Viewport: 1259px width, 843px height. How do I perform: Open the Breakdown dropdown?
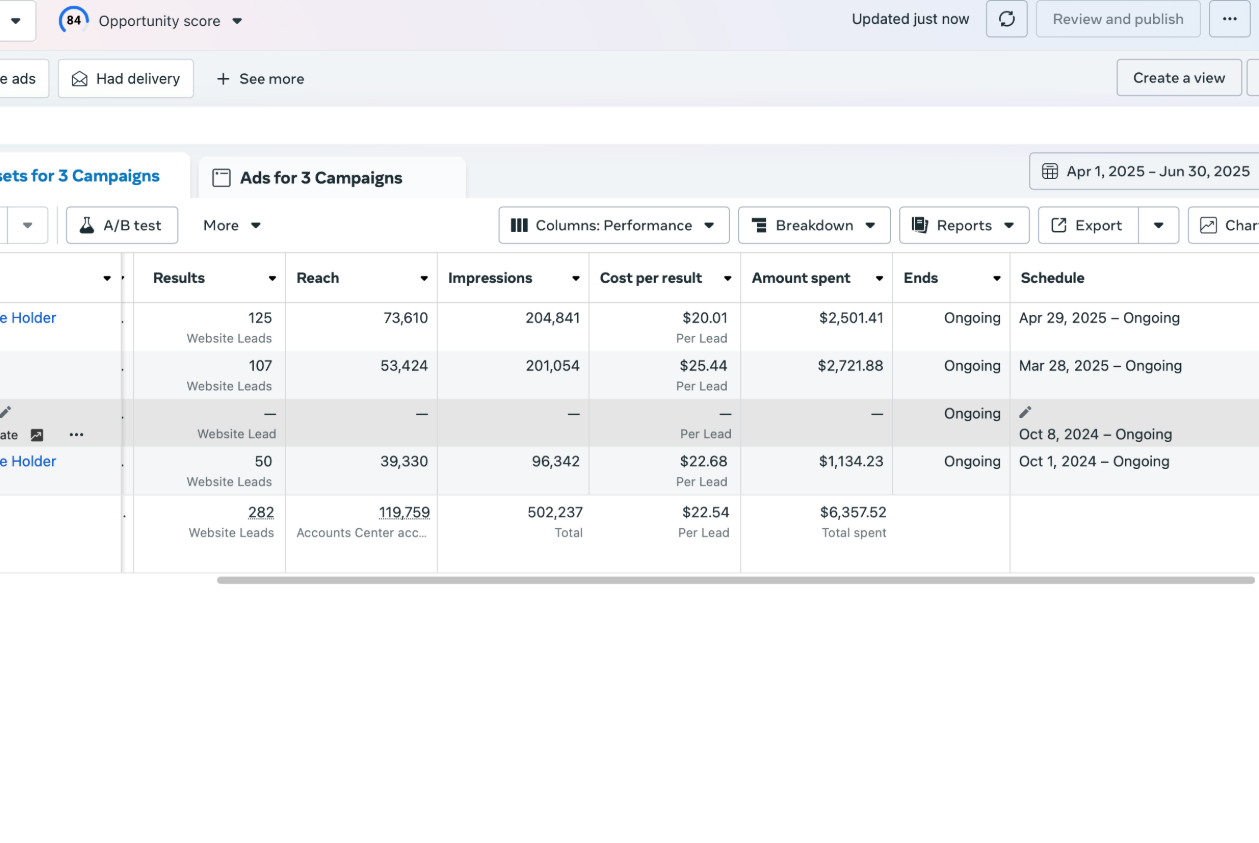click(813, 225)
